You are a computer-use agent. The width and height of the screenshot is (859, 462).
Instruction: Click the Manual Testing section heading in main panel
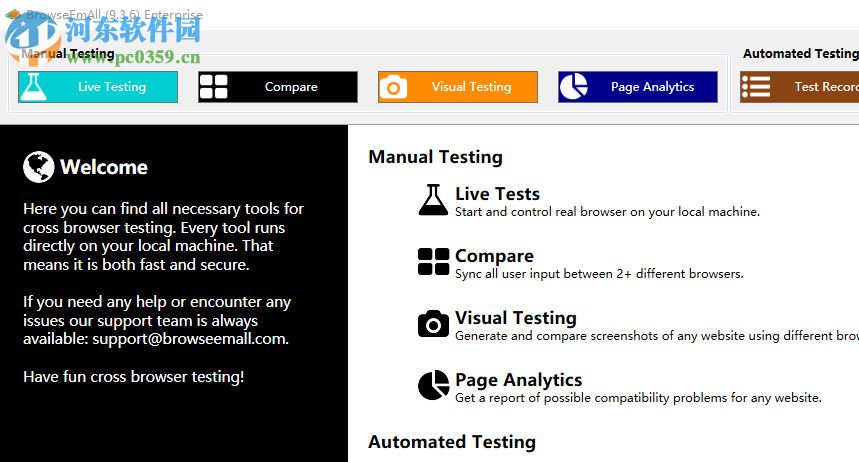[x=436, y=157]
